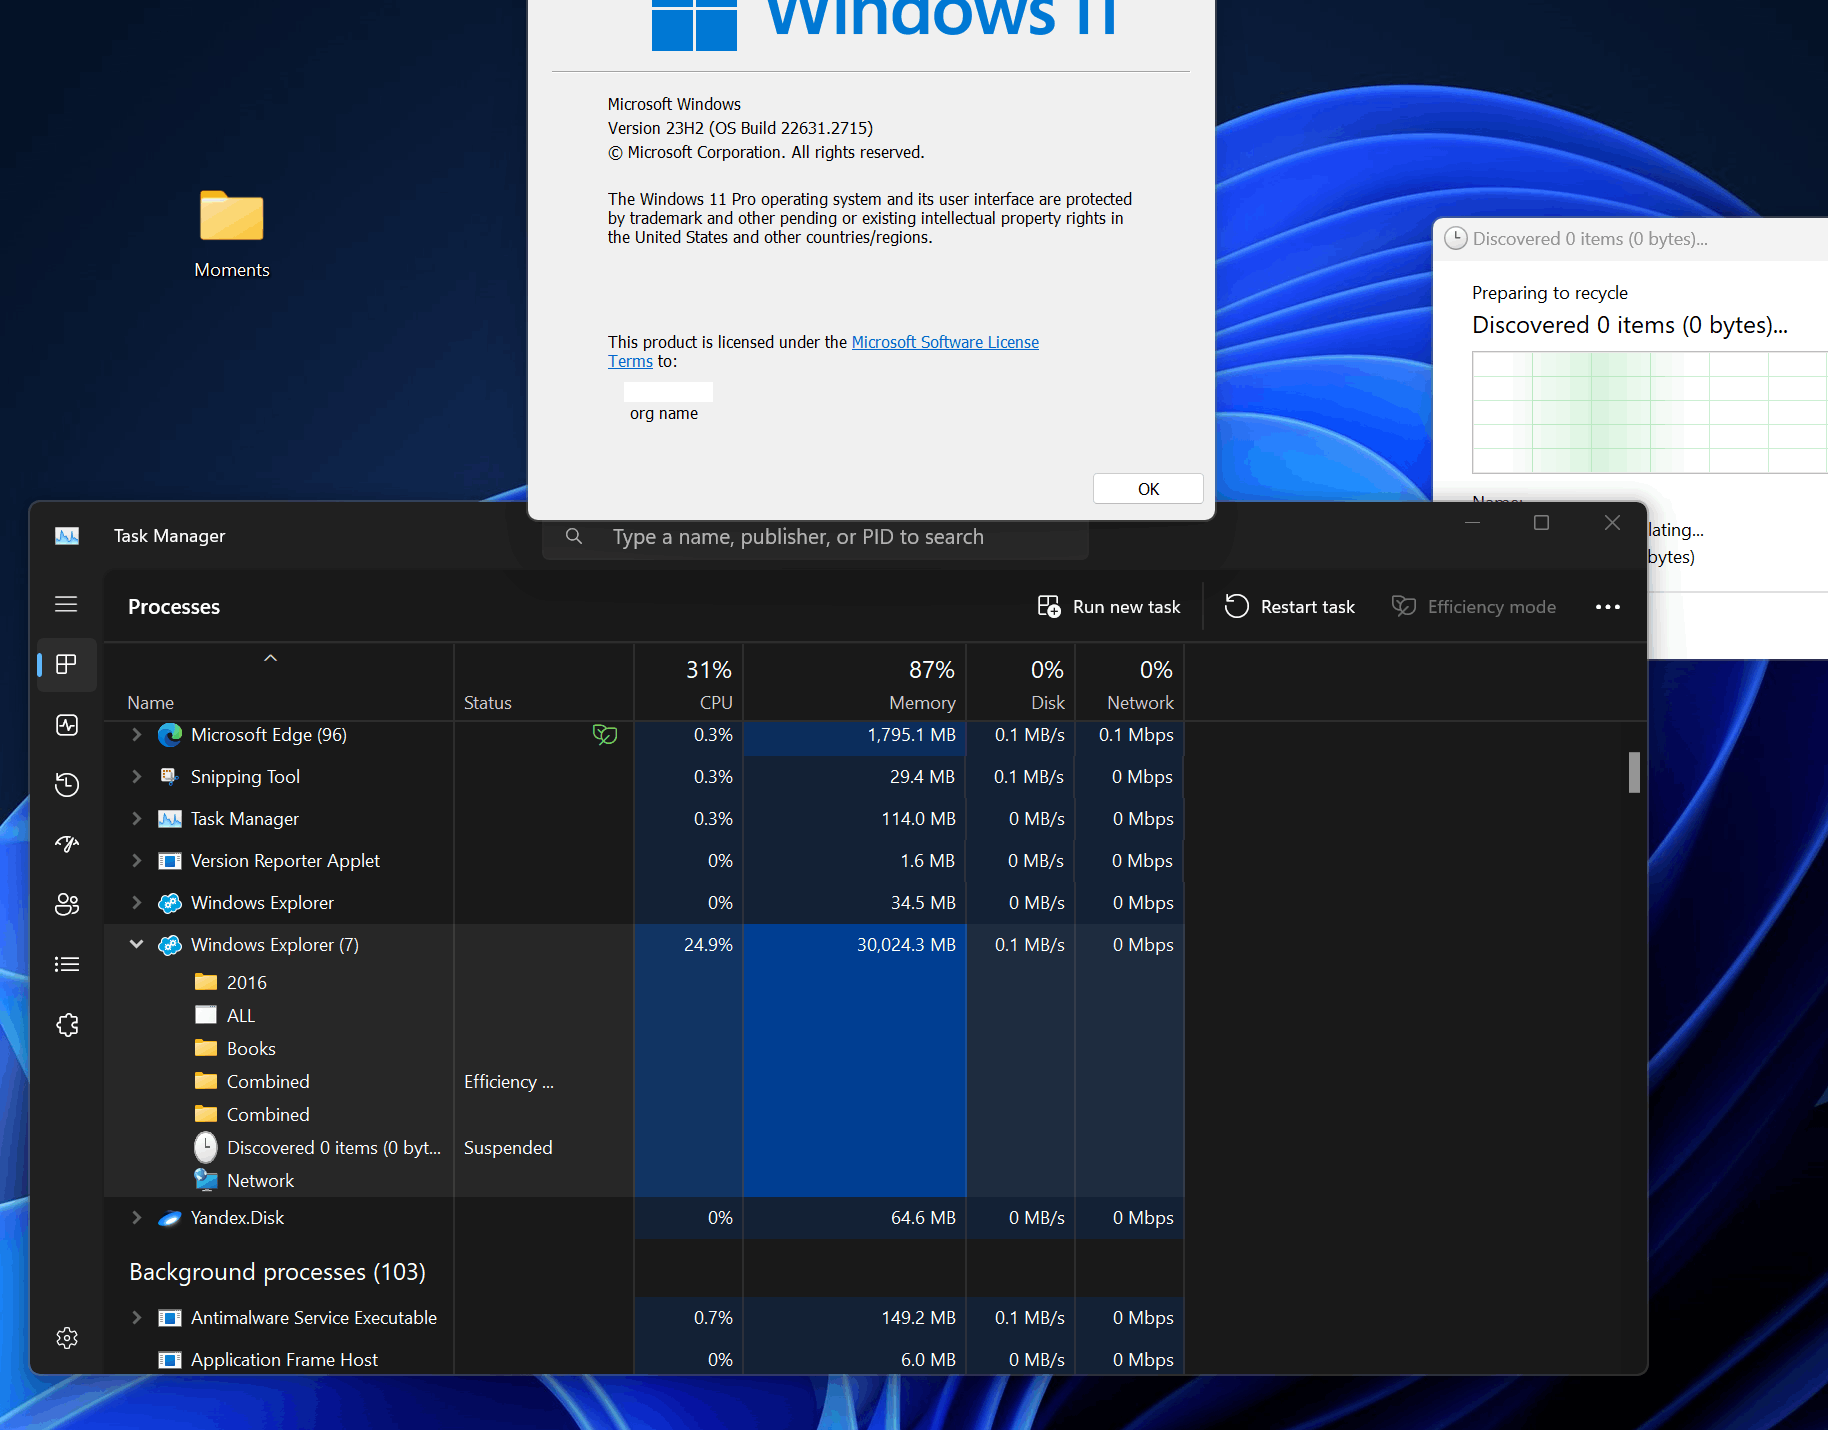This screenshot has height=1430, width=1828.
Task: Select Processes page icon in sidebar
Action: (x=67, y=665)
